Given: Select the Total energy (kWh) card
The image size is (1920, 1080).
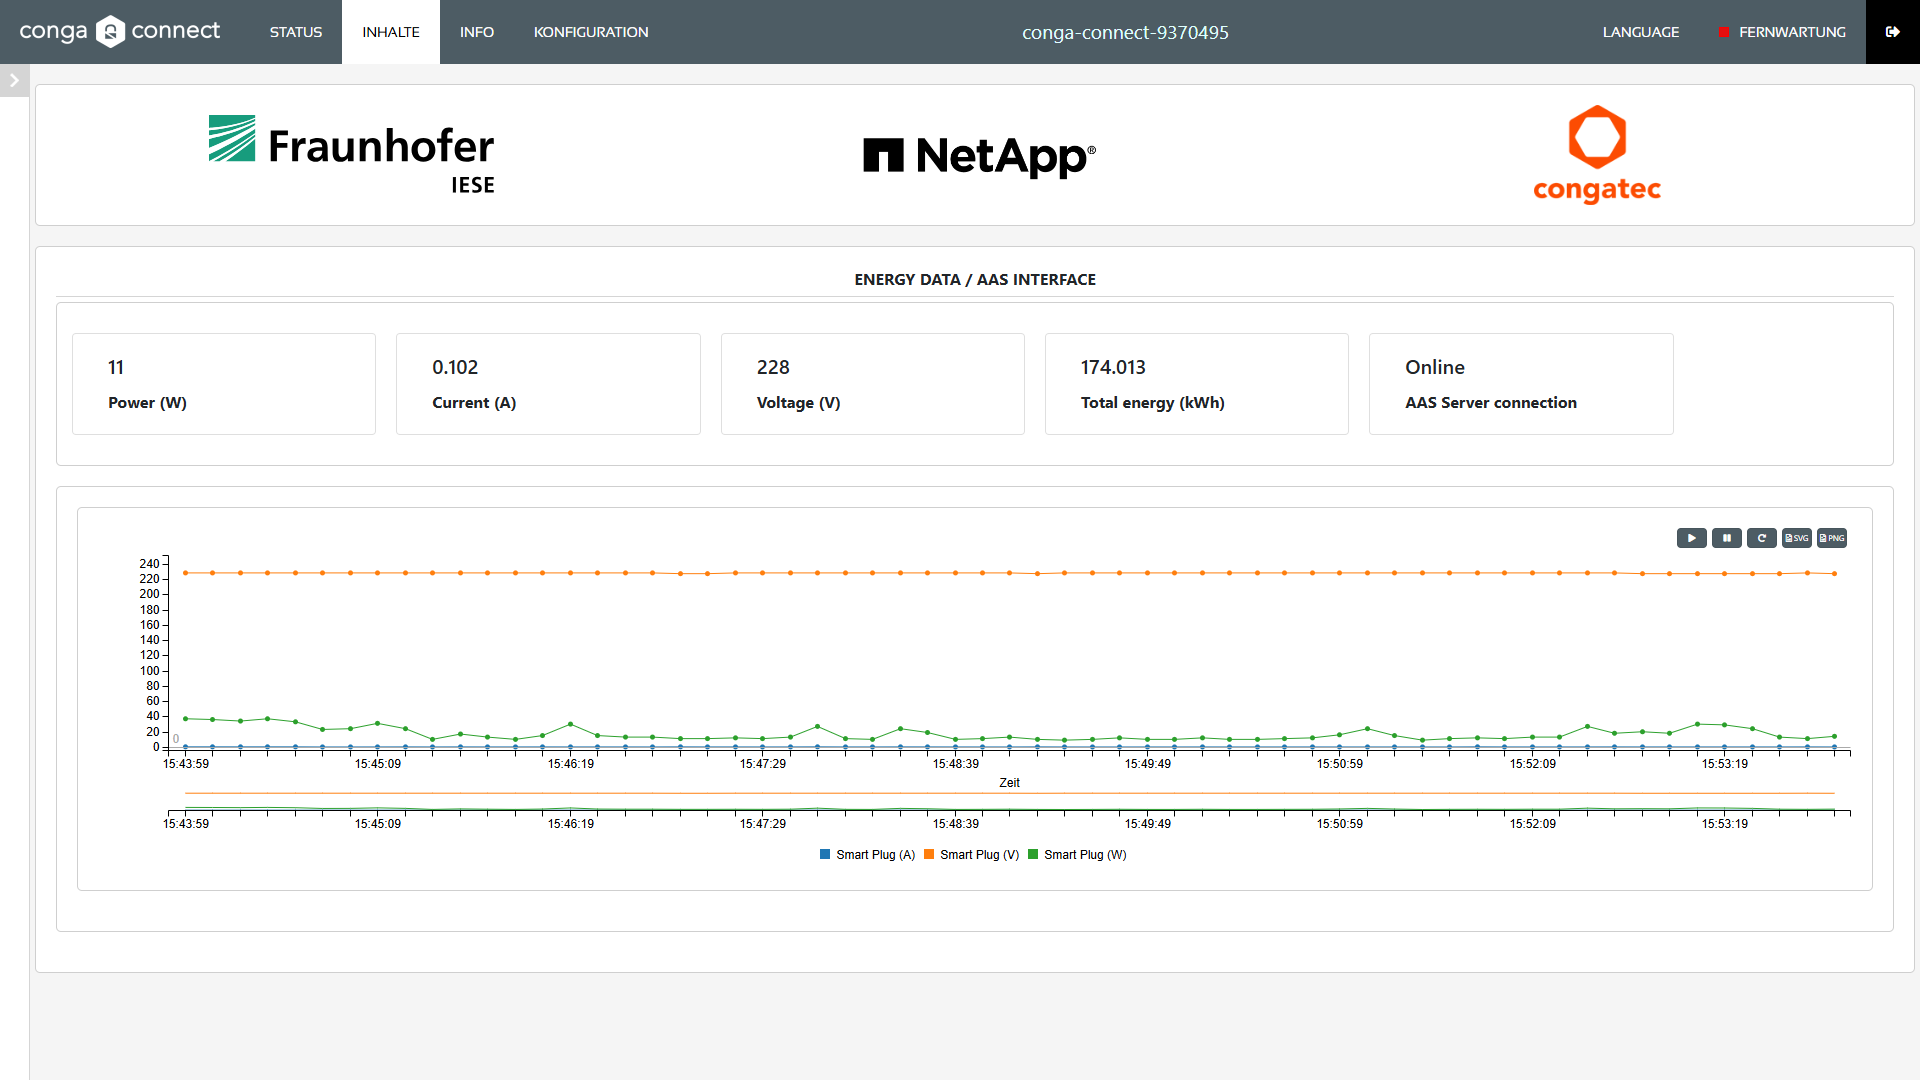Looking at the screenshot, I should tap(1196, 384).
